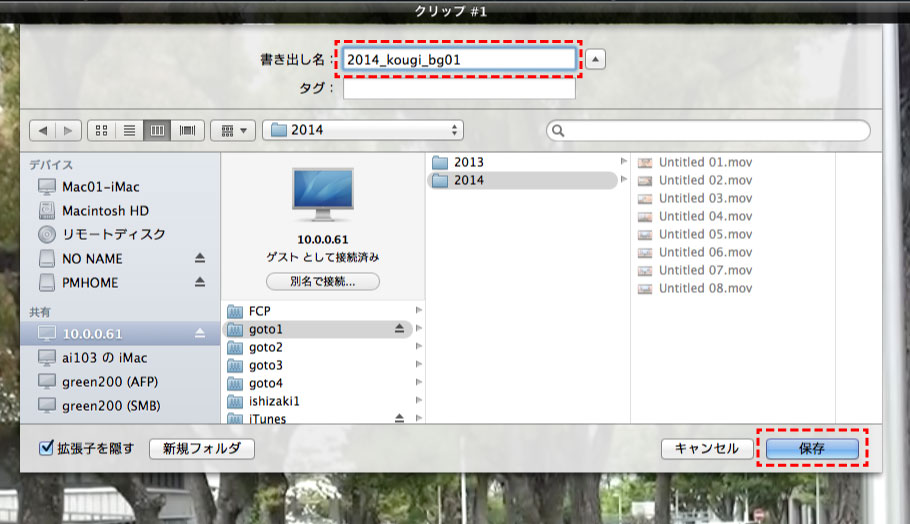
Task: Expand the FCP folder arrow
Action: click(418, 310)
